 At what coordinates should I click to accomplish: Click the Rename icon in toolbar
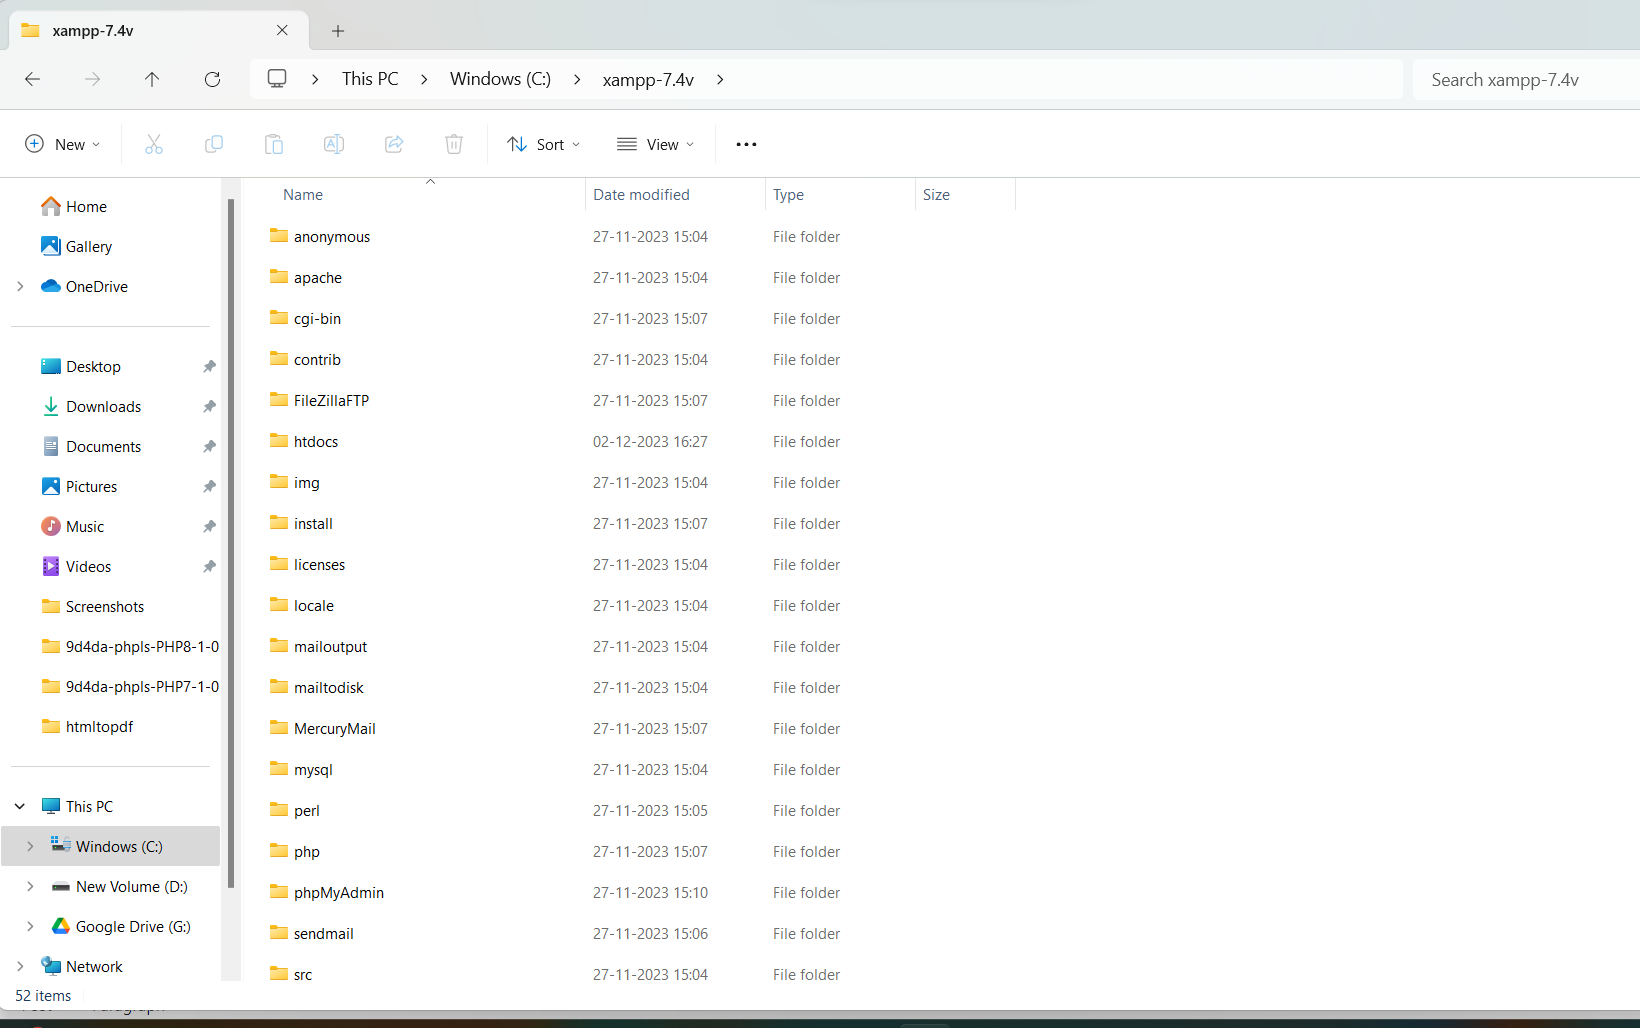[x=334, y=144]
